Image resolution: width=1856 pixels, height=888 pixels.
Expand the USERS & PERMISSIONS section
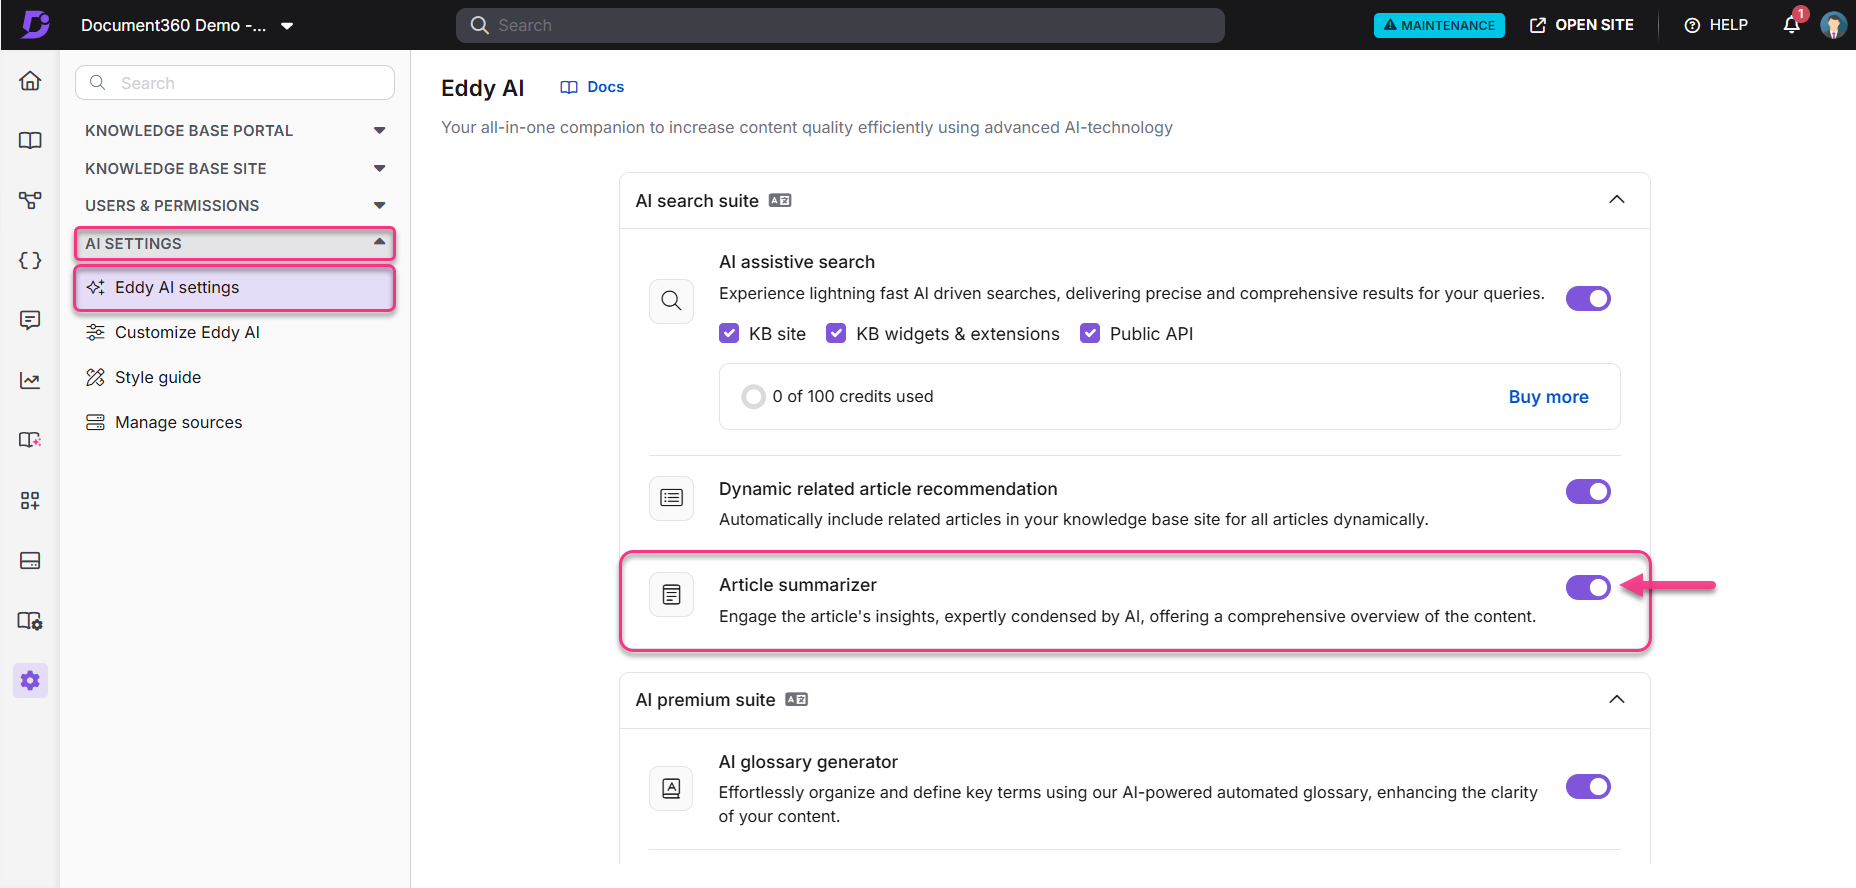coord(235,206)
